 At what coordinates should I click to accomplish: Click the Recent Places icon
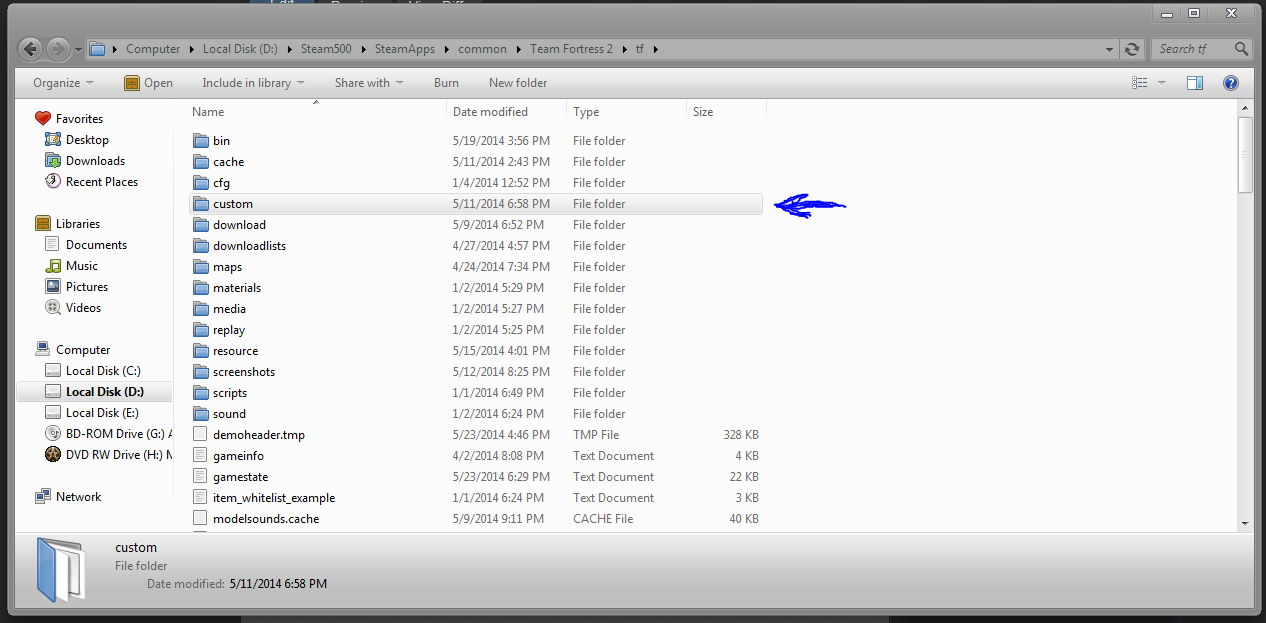tap(53, 182)
